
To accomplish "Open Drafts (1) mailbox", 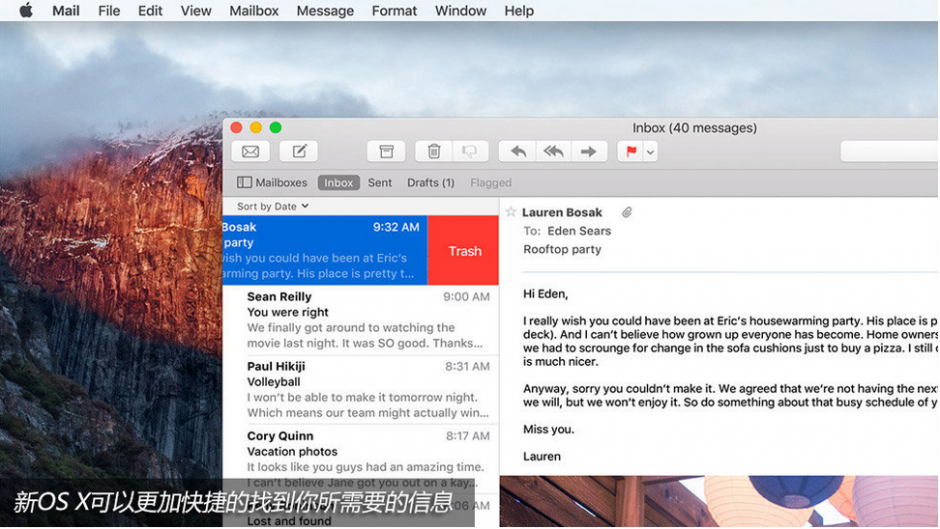I will point(430,182).
